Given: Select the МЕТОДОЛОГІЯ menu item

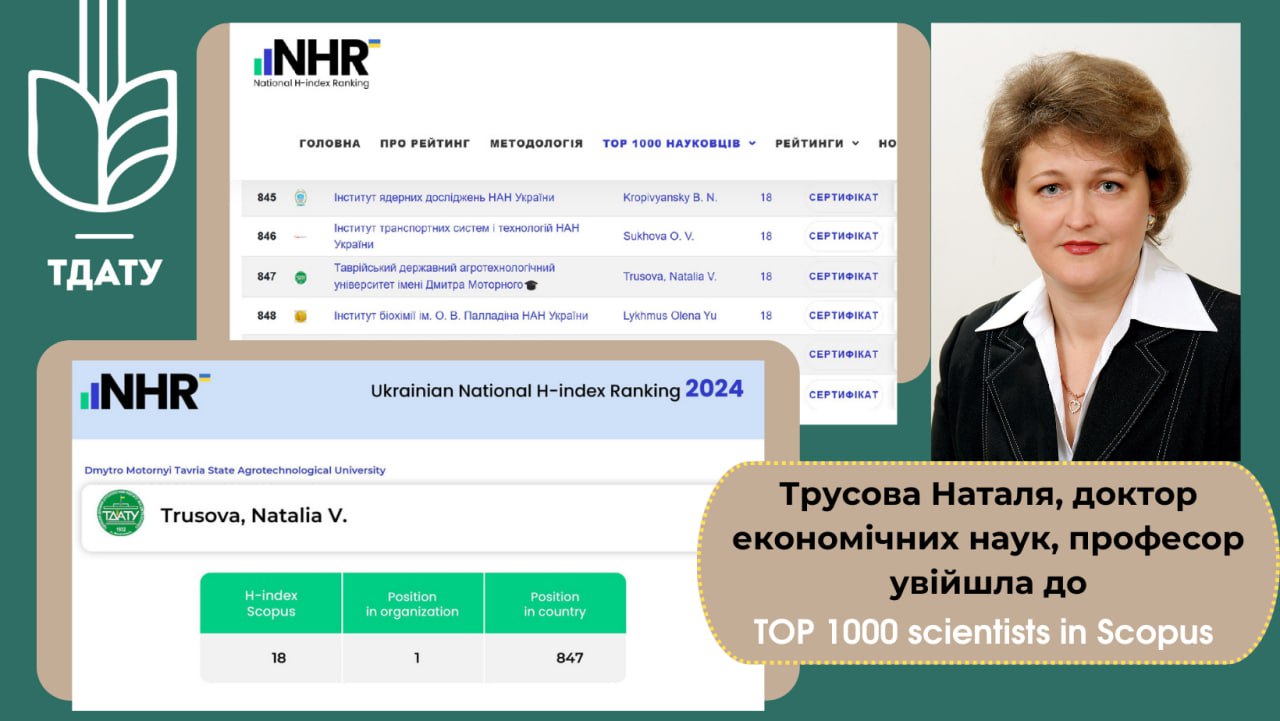Looking at the screenshot, I should pos(536,144).
